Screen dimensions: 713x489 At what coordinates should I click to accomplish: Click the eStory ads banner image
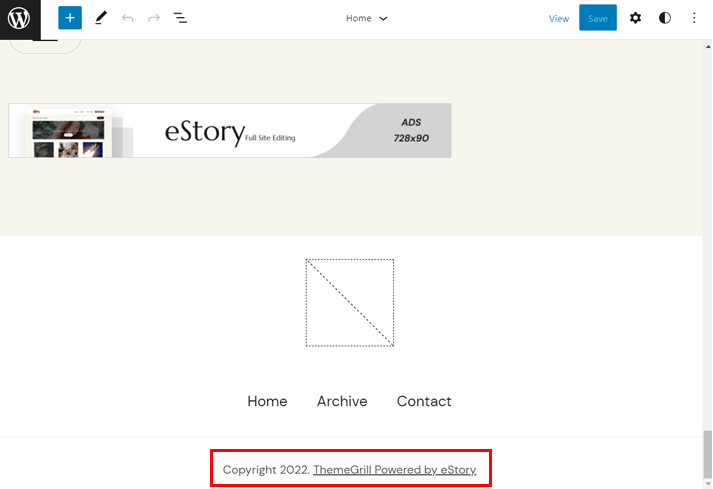click(x=230, y=130)
